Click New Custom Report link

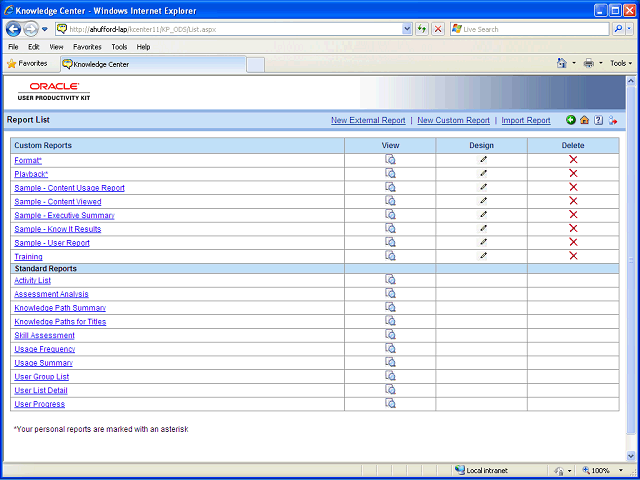coord(453,120)
